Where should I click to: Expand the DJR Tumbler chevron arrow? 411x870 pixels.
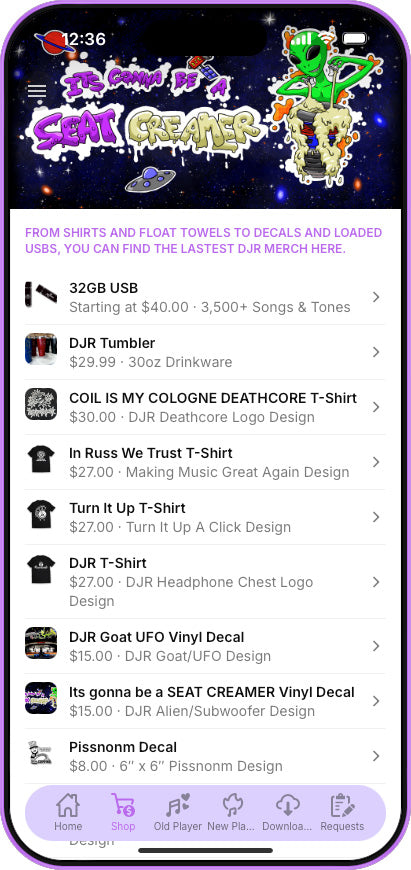click(376, 352)
